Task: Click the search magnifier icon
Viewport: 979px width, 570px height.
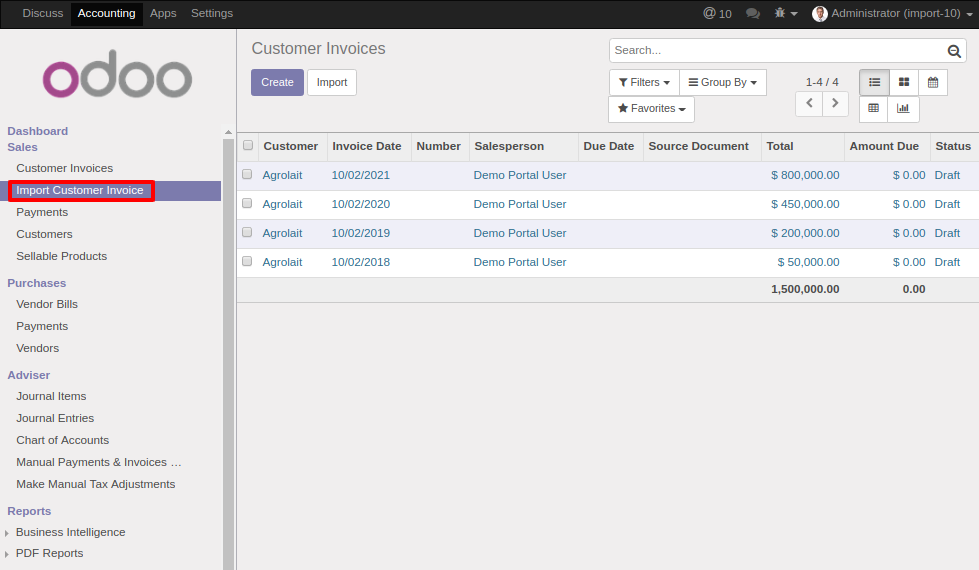Action: tap(954, 51)
